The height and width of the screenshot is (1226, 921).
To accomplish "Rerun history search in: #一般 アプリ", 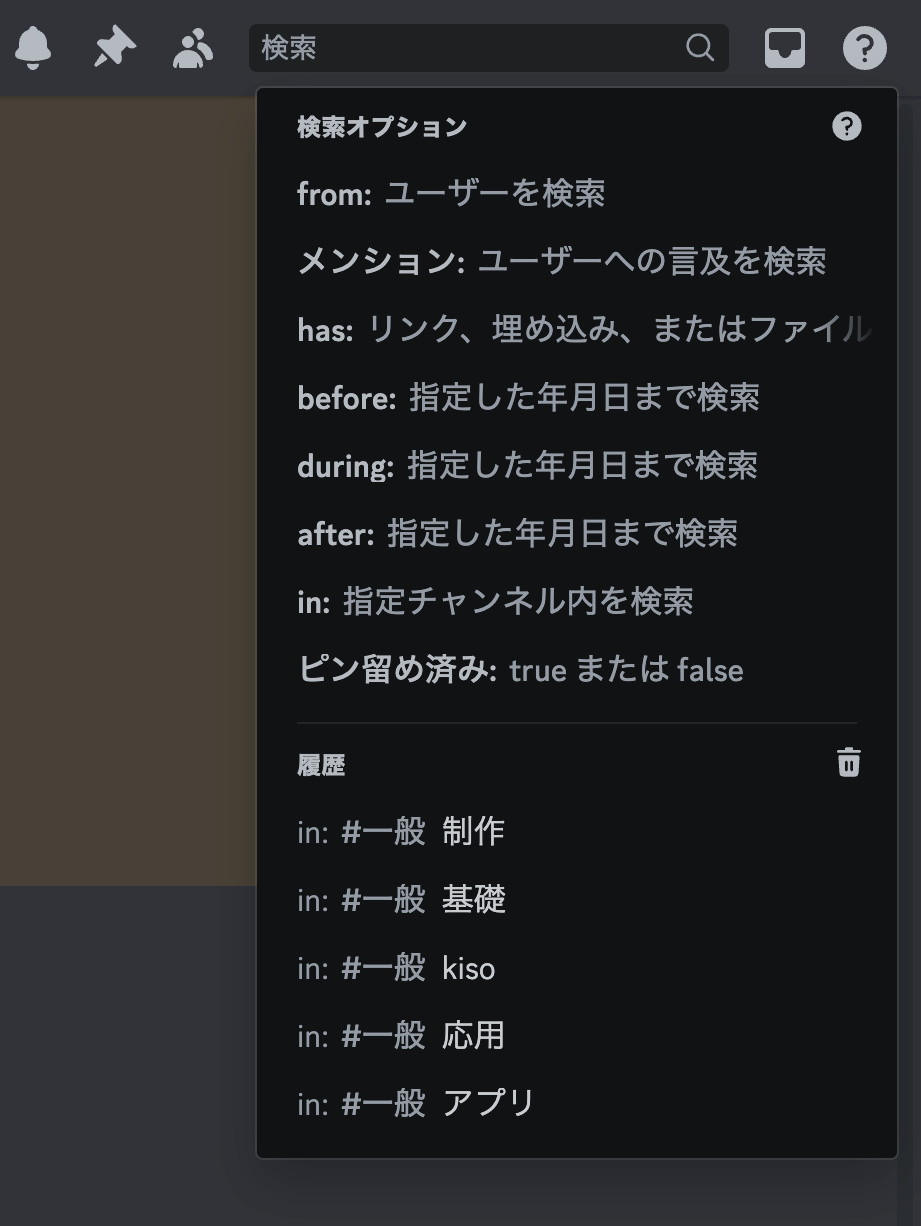I will 577,1103.
